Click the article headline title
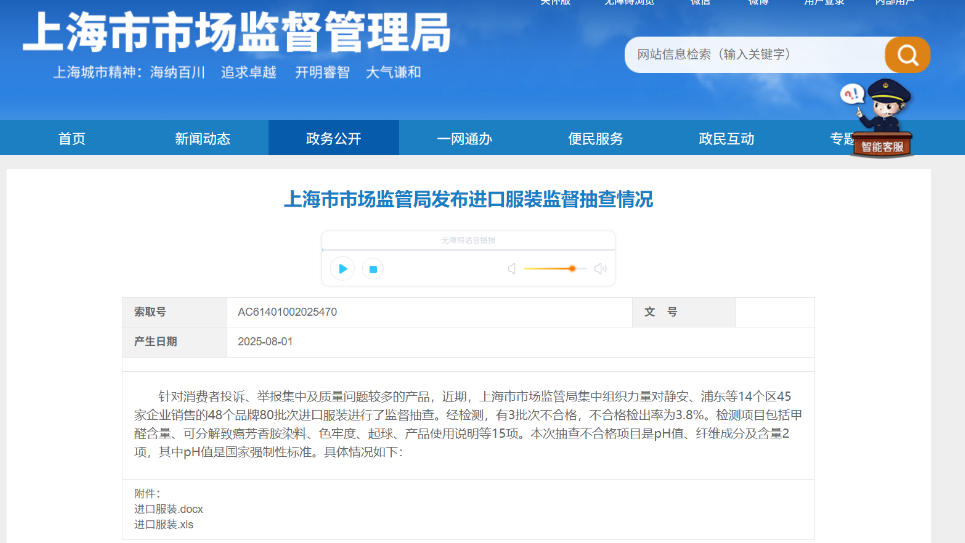 469,200
